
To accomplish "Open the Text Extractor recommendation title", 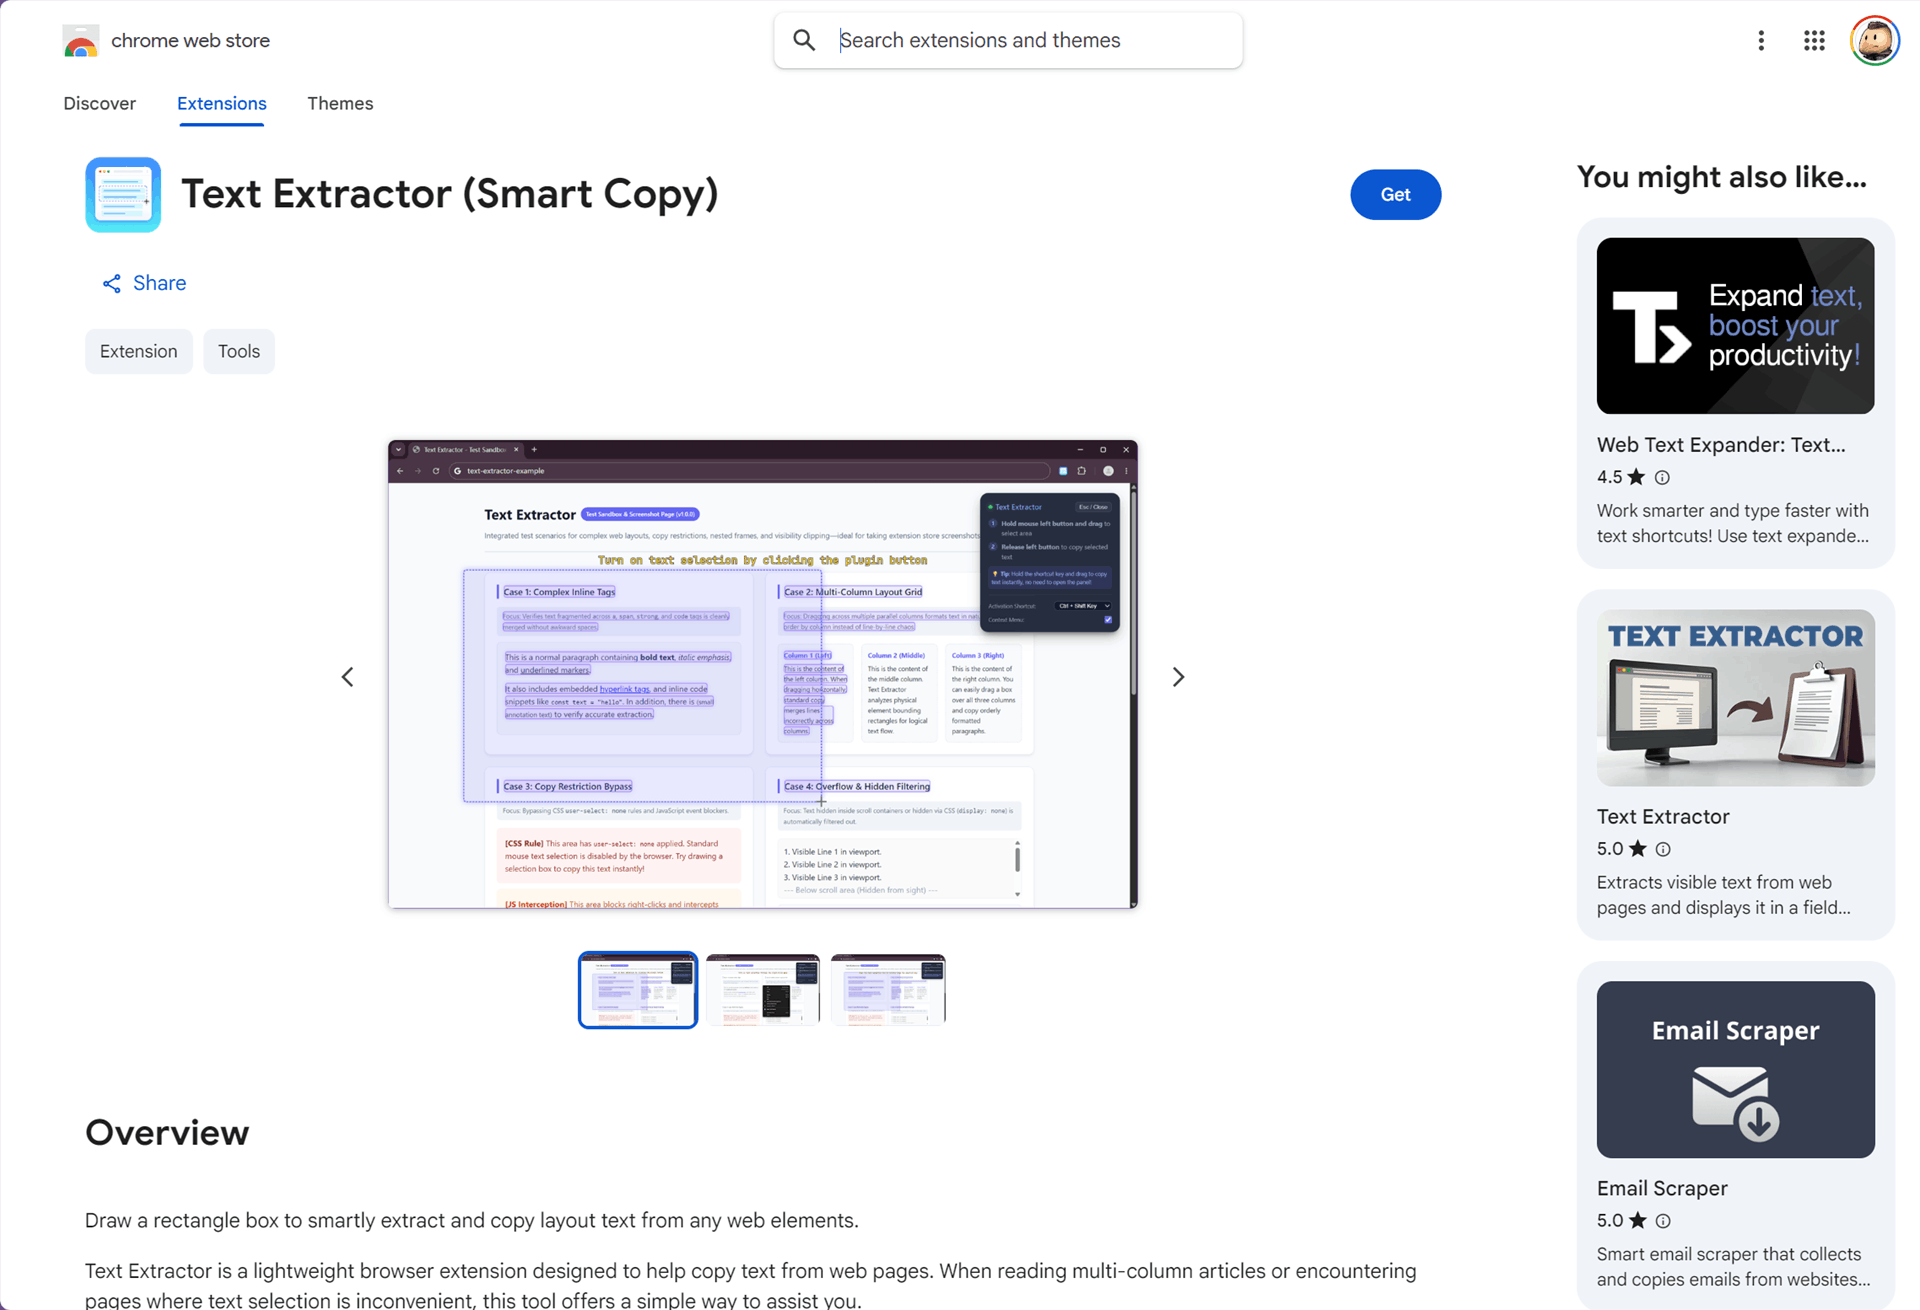I will pyautogui.click(x=1663, y=817).
